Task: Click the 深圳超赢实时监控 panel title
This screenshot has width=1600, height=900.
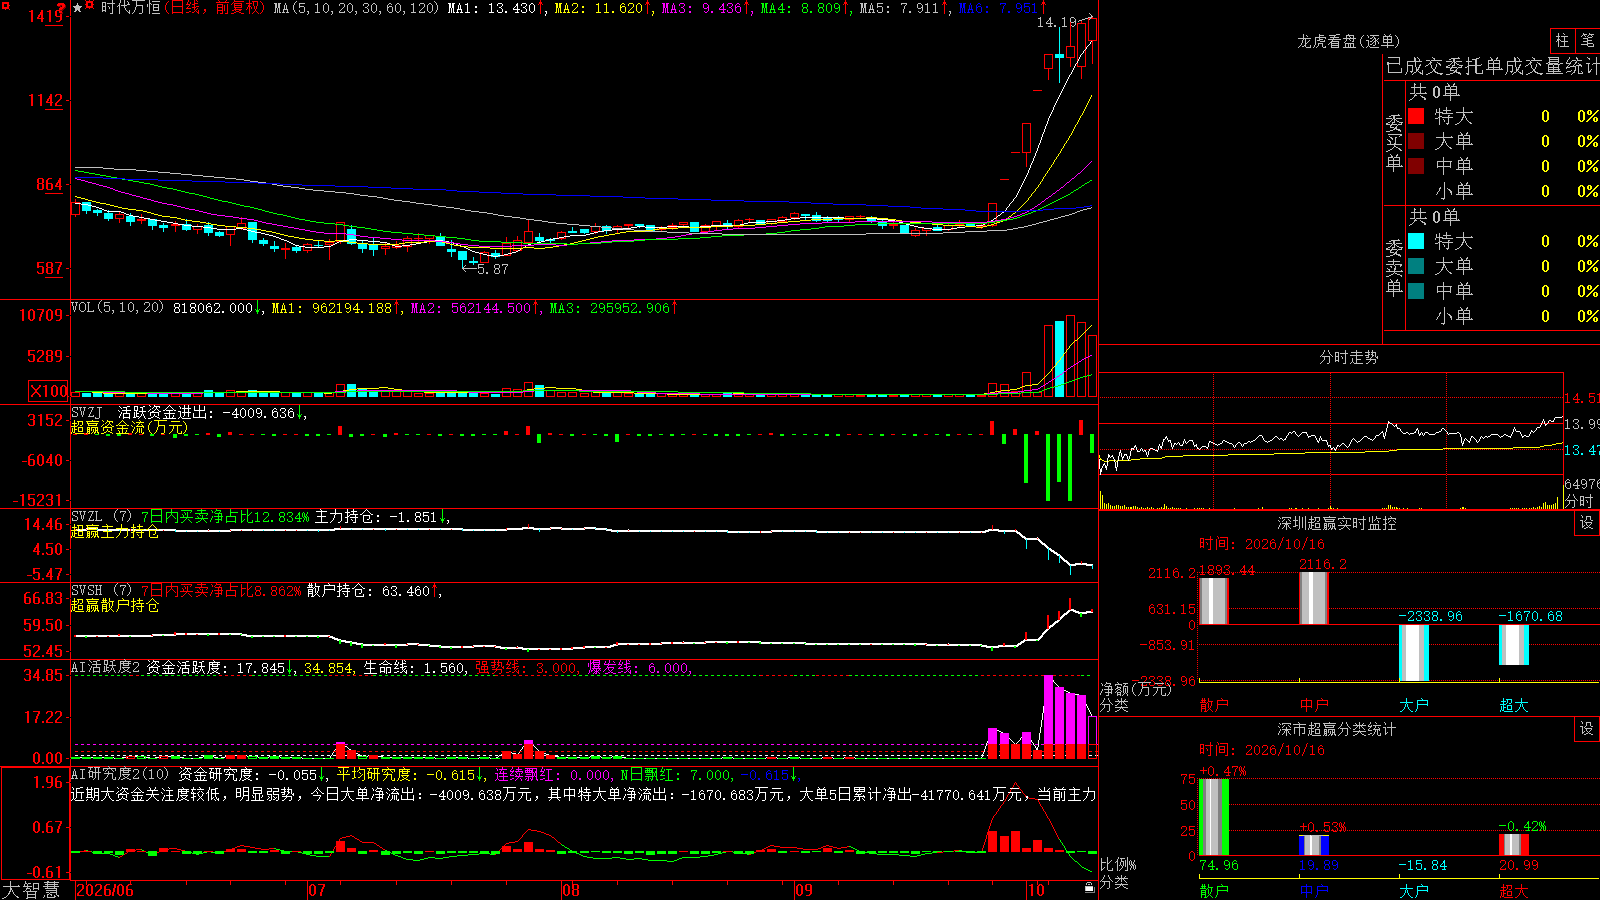Action: tap(1337, 523)
